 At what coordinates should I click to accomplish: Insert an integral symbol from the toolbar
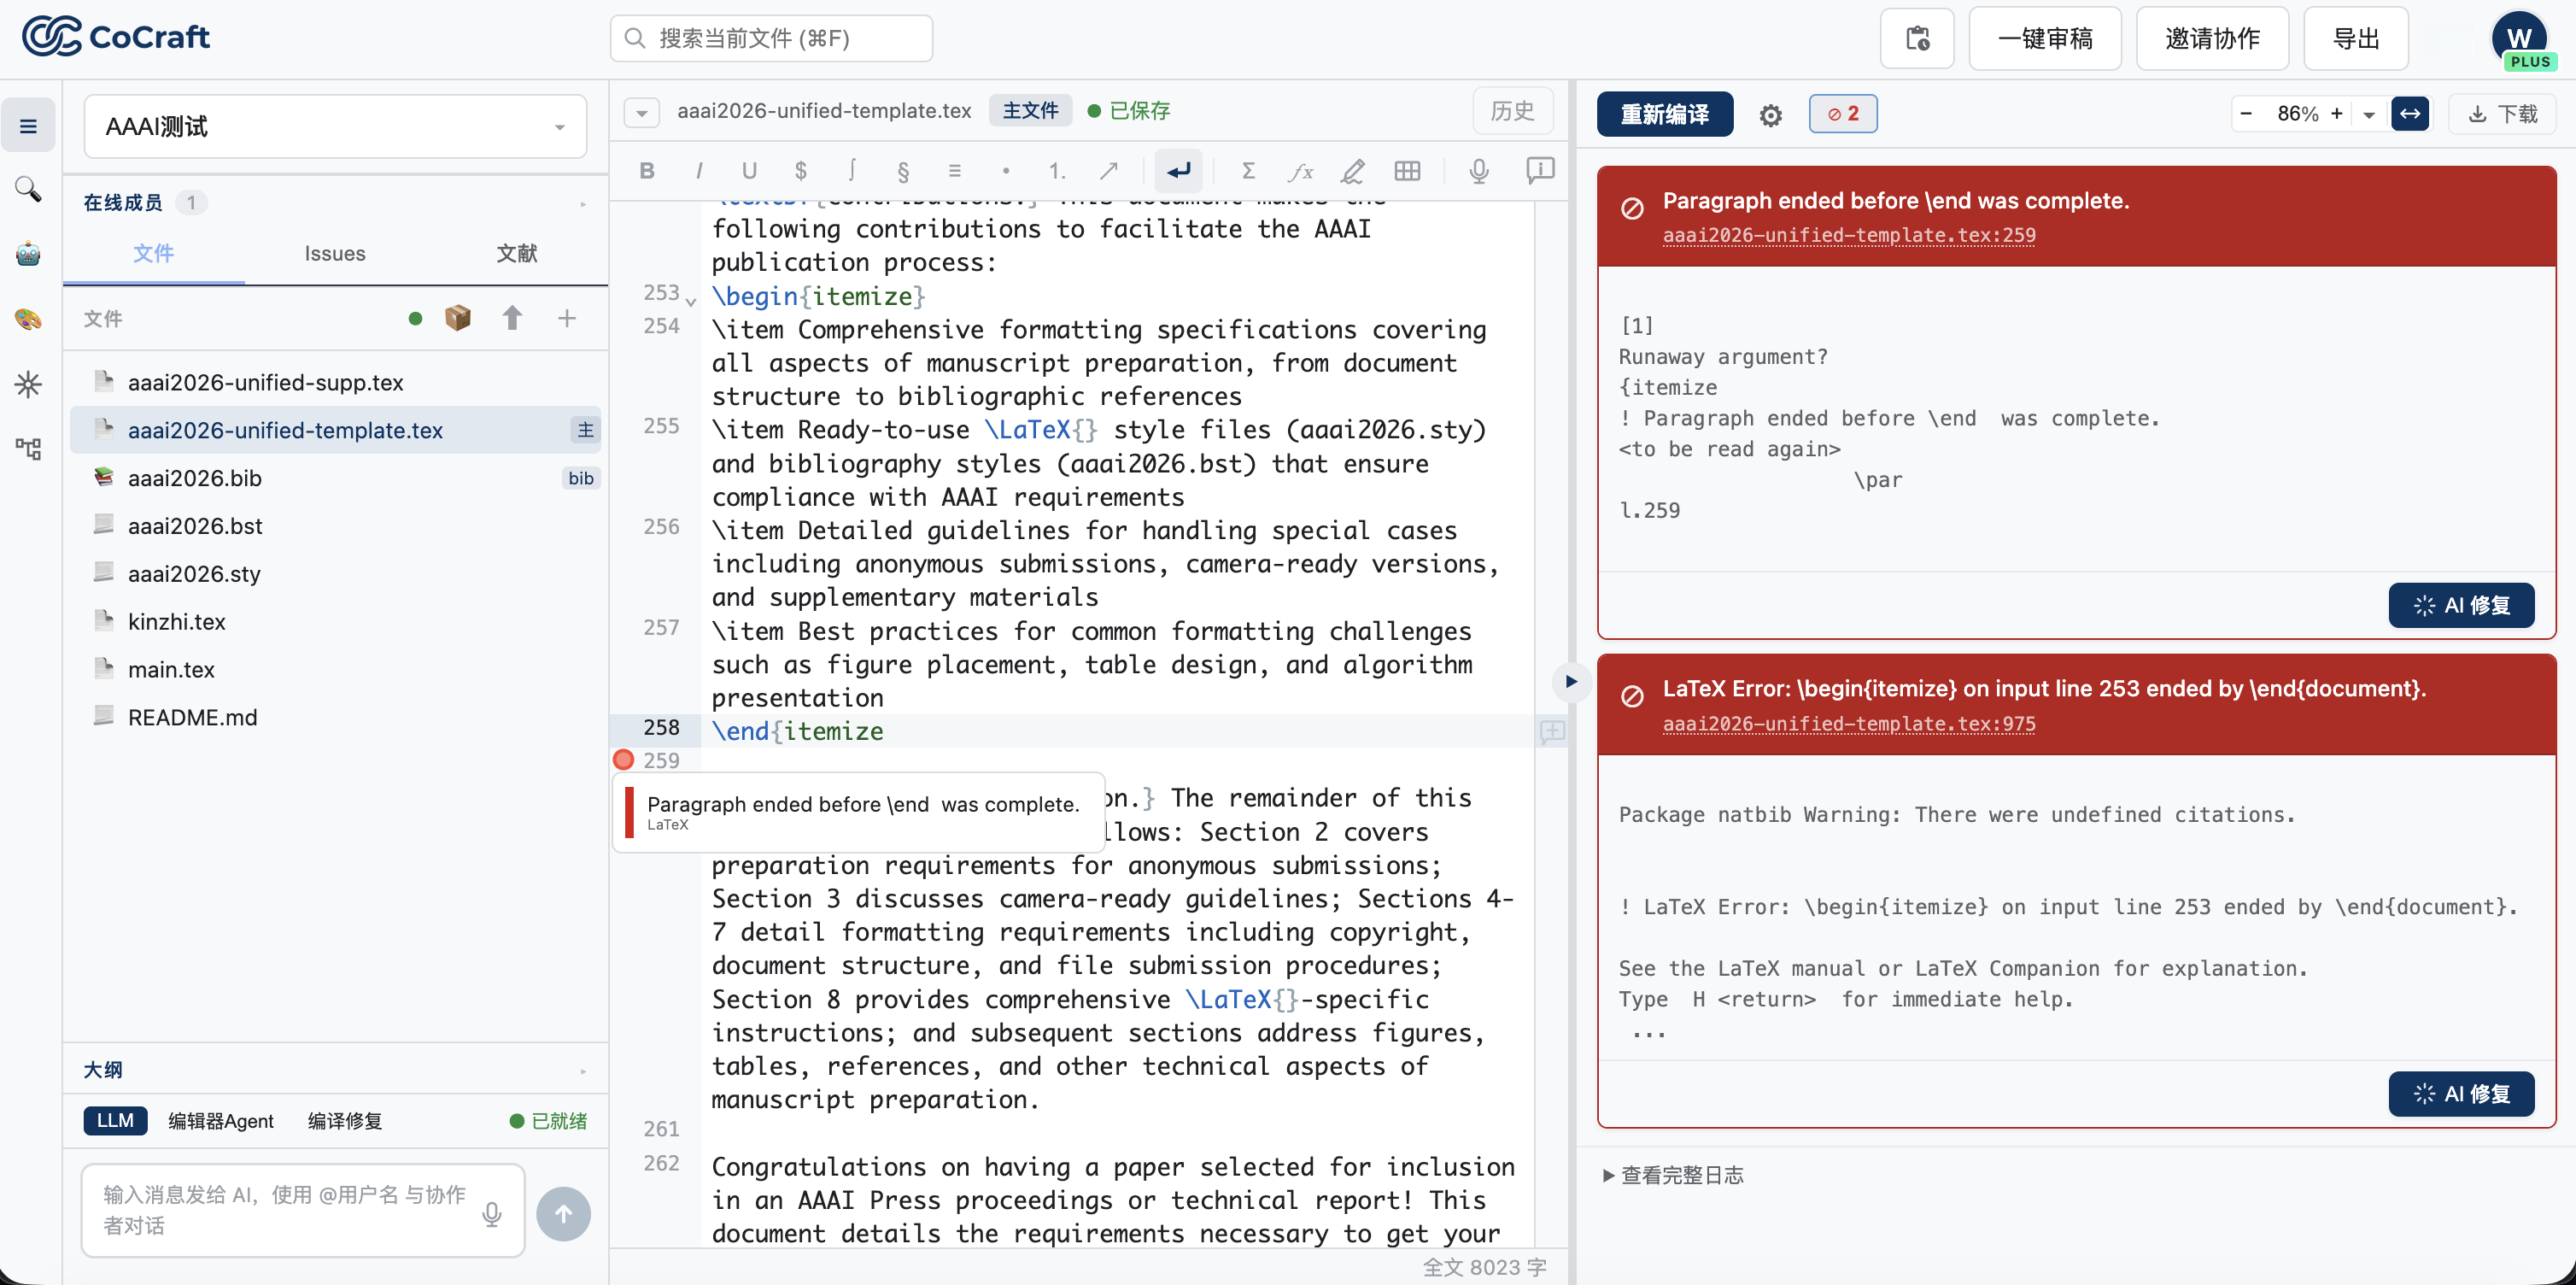click(851, 171)
